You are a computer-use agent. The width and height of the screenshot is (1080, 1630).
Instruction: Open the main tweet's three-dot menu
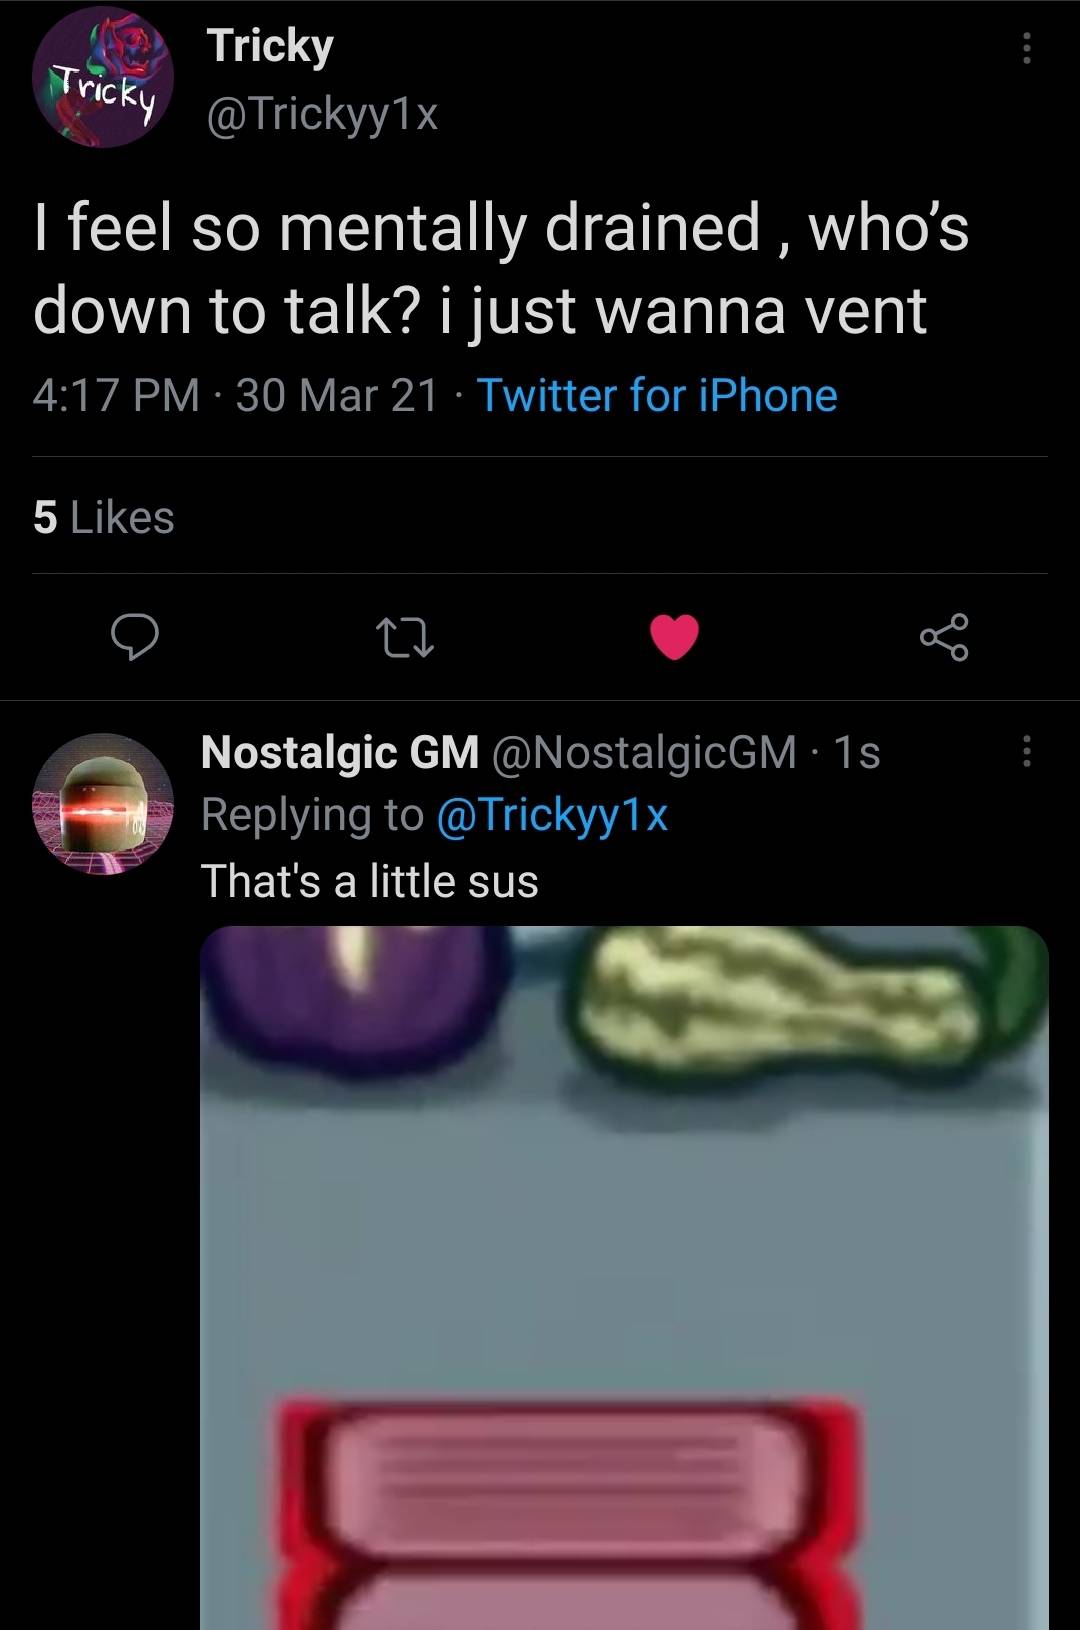tap(1025, 48)
